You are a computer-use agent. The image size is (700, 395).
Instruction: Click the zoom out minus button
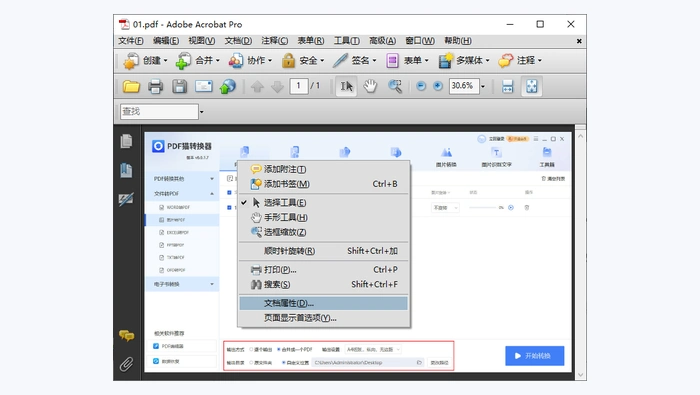421,86
